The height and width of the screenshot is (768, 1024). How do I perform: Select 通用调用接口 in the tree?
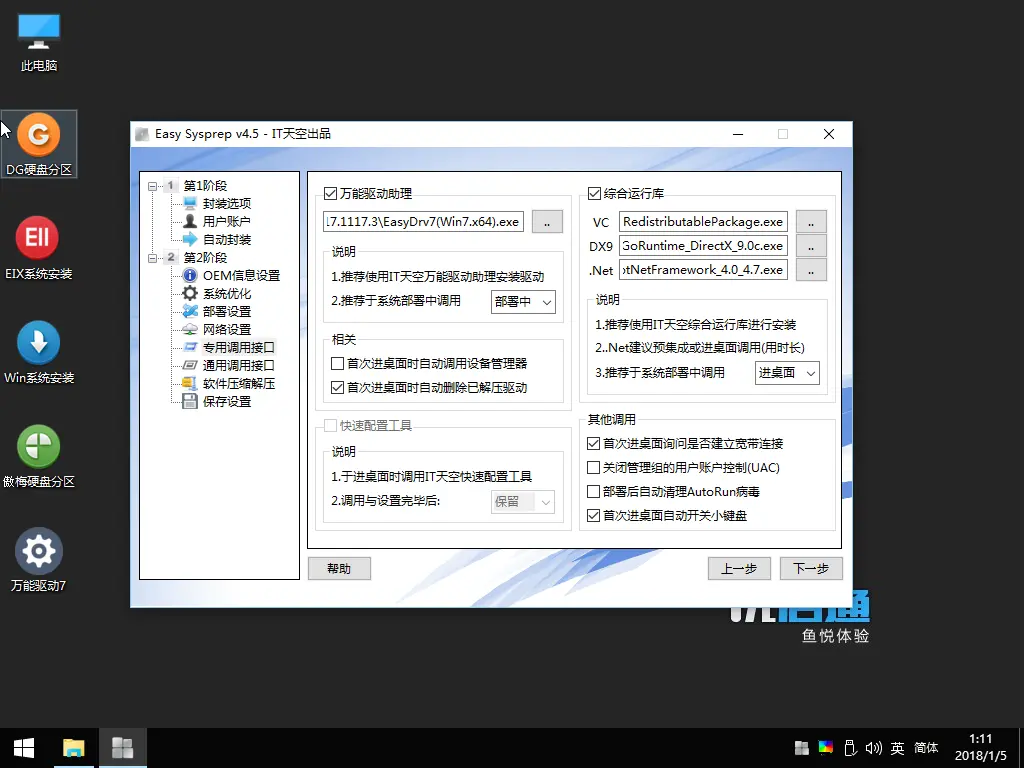[x=238, y=365]
